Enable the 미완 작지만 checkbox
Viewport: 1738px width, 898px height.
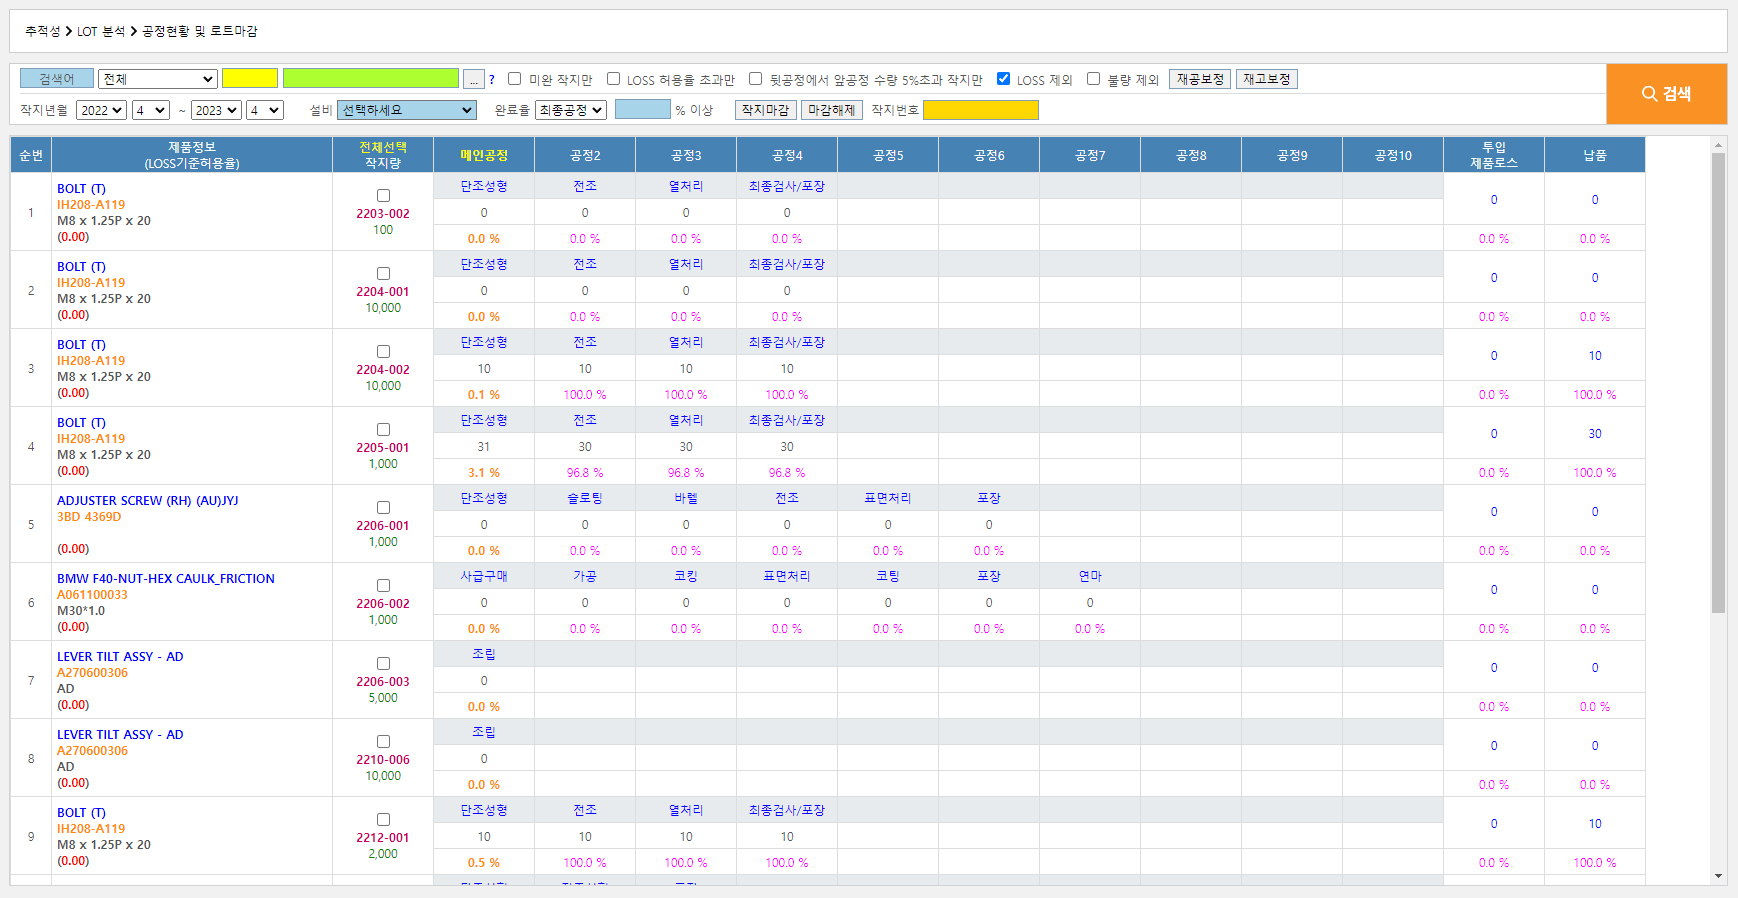[x=515, y=79]
